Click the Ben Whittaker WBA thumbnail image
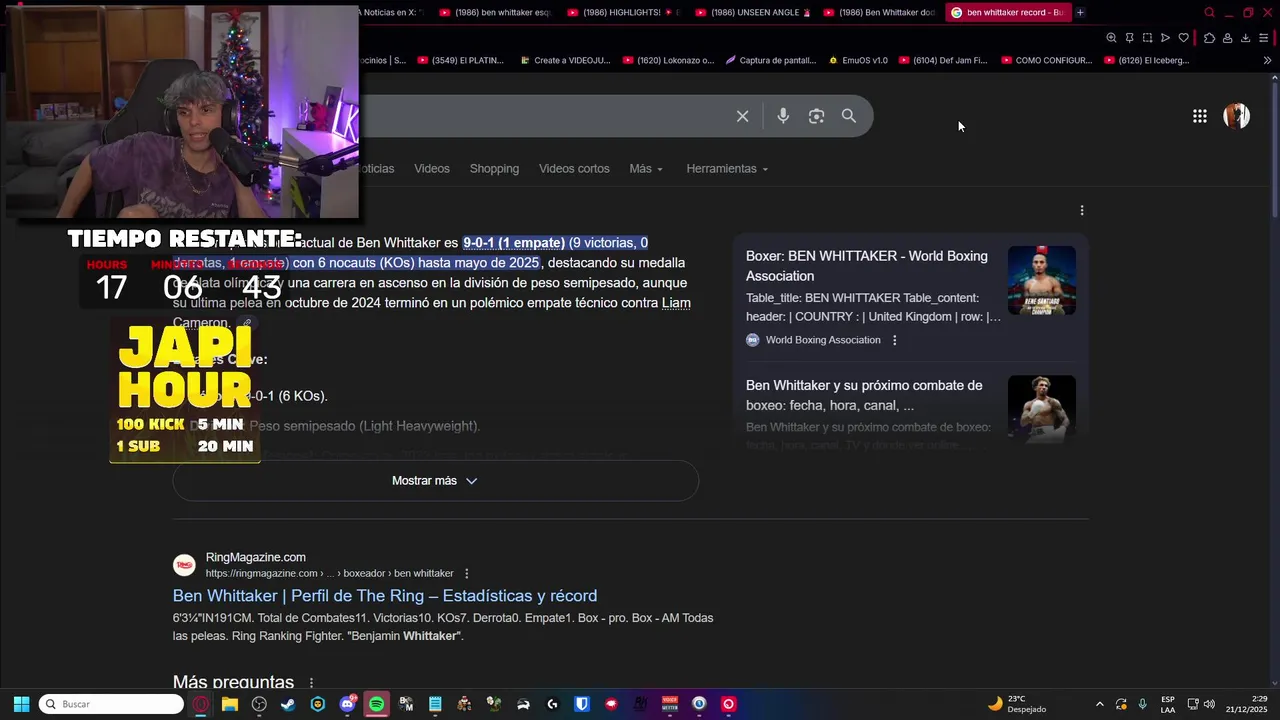Image resolution: width=1280 pixels, height=720 pixels. coord(1042,280)
